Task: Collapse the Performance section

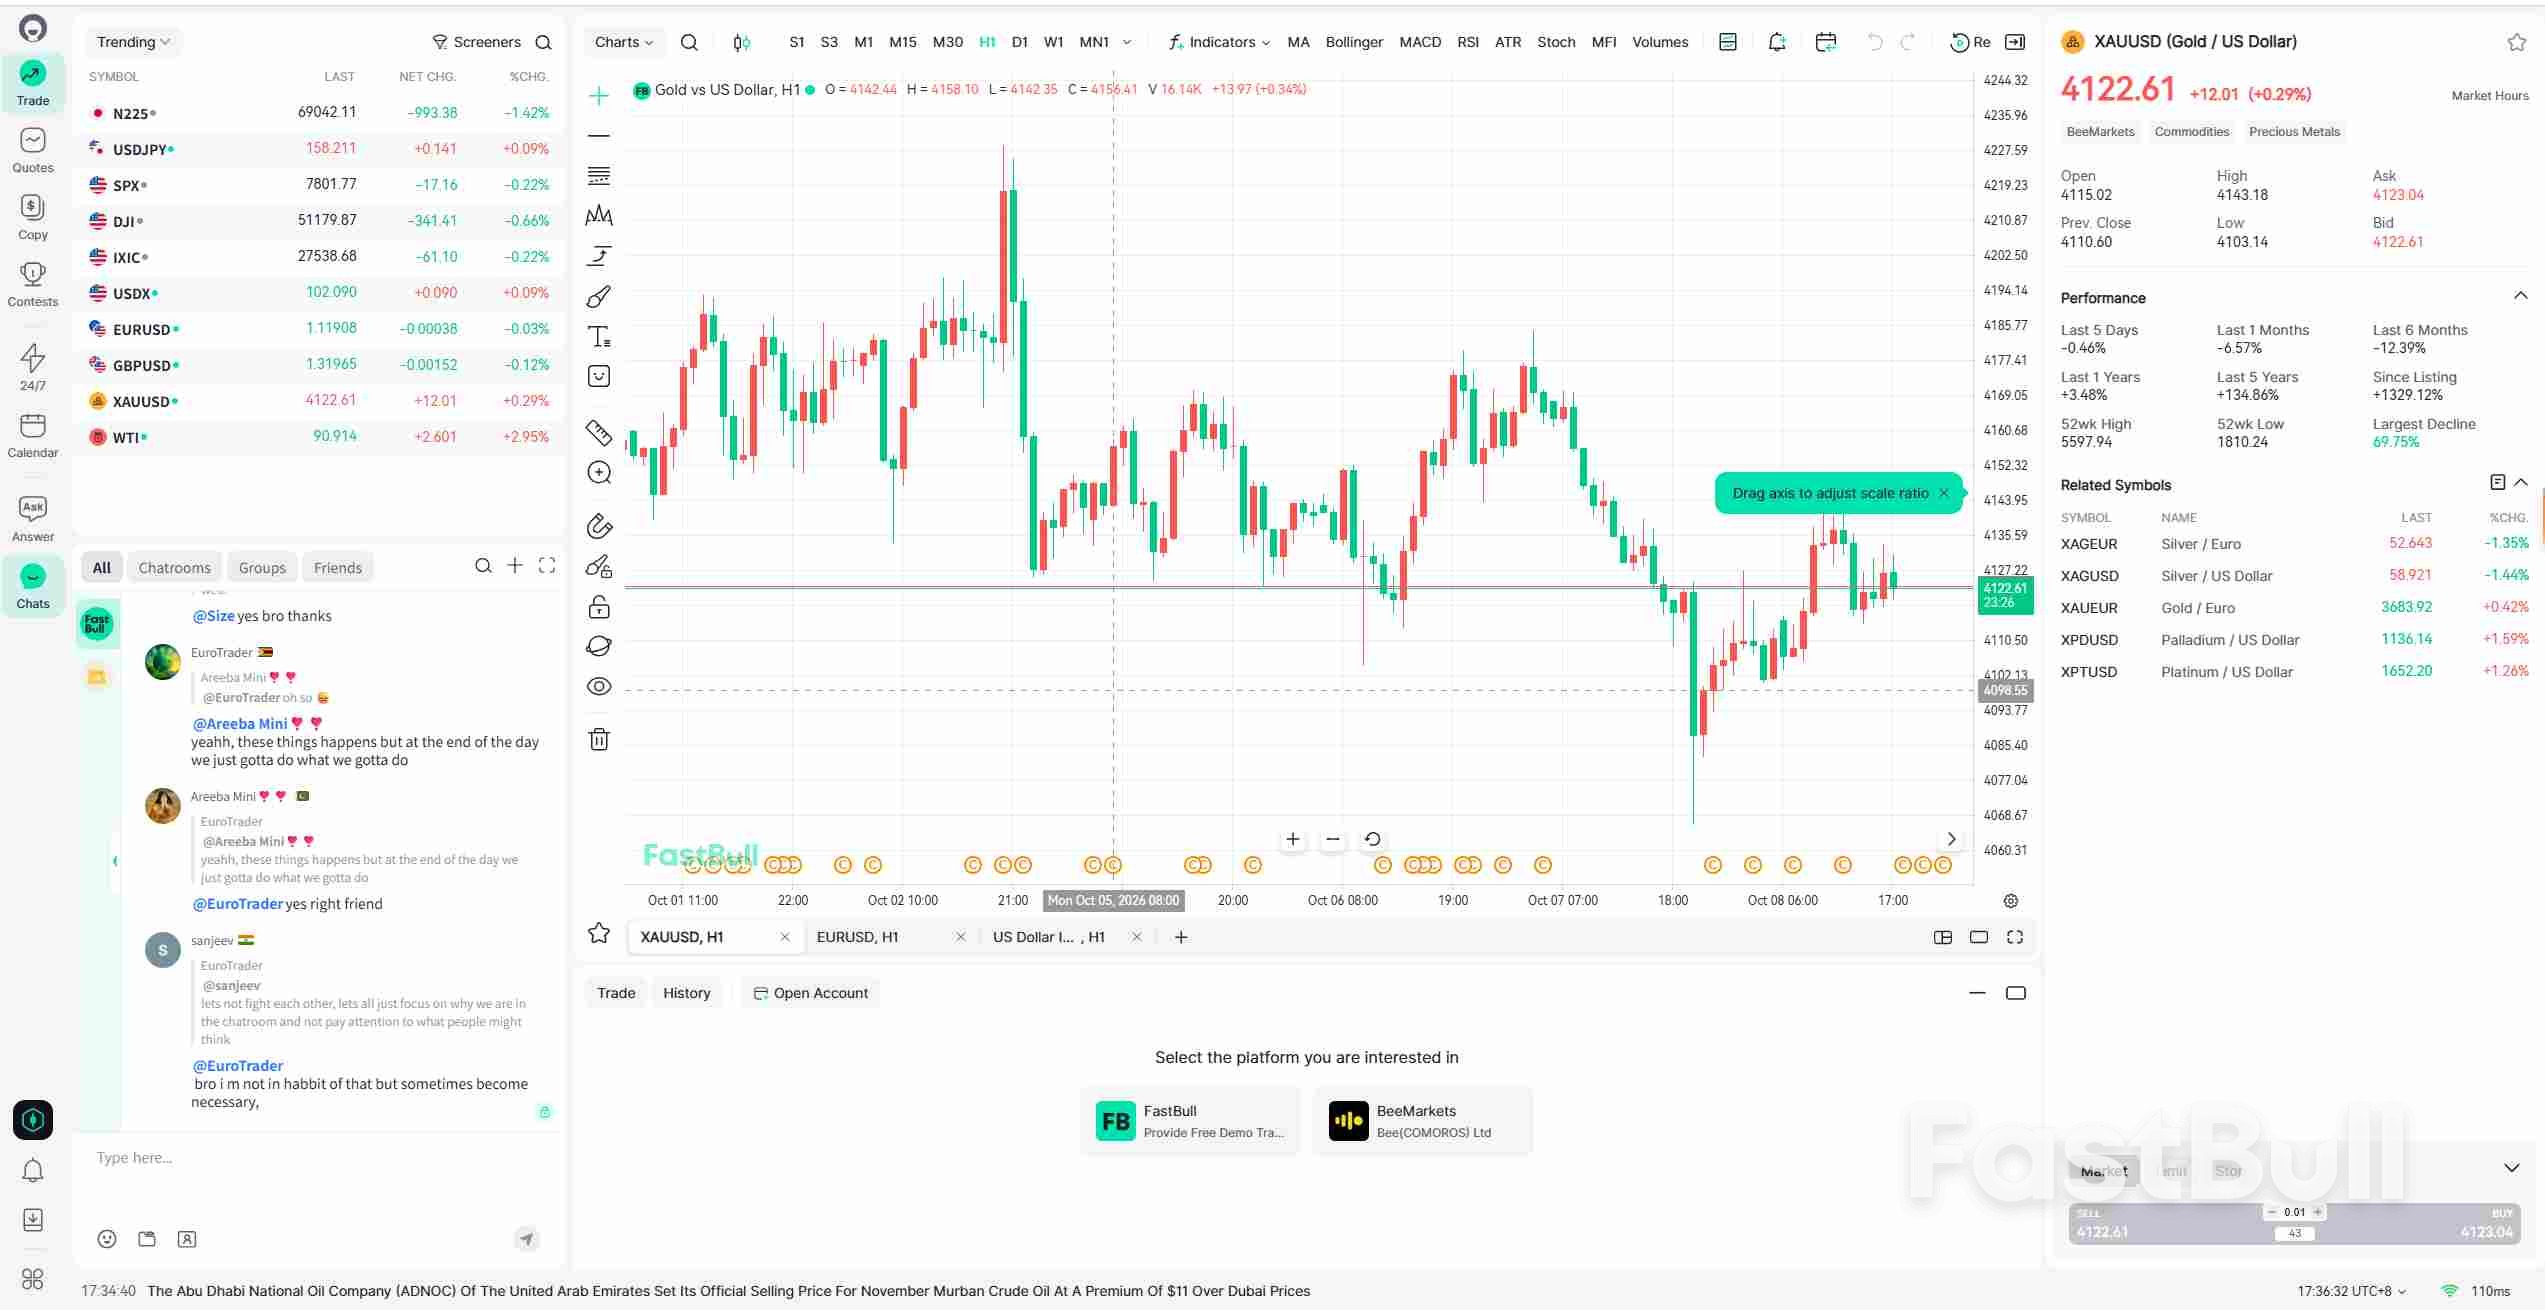Action: pyautogui.click(x=2520, y=296)
